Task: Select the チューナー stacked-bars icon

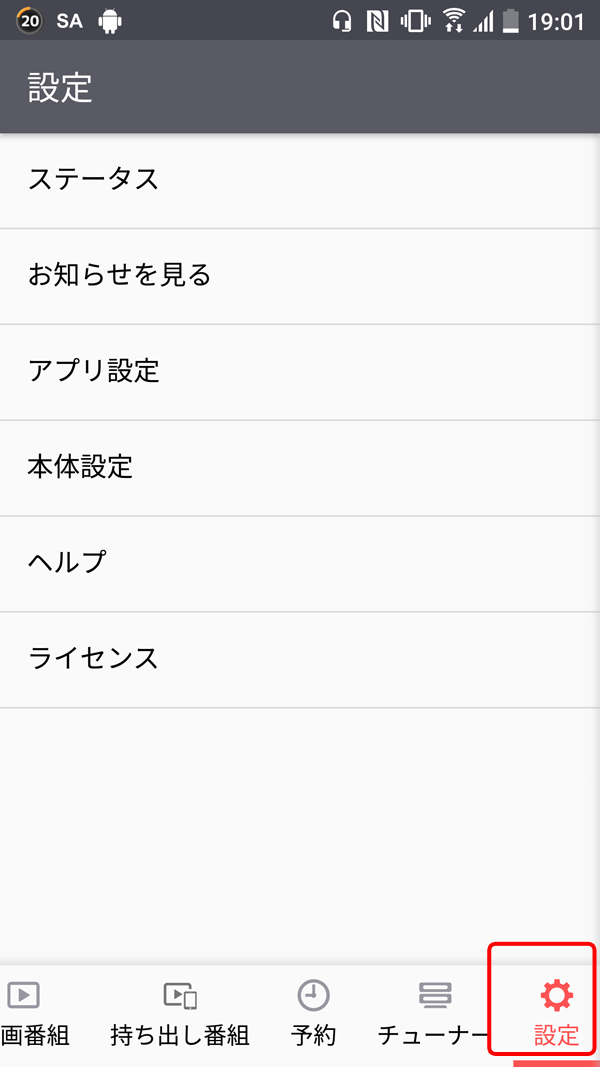Action: coord(435,995)
